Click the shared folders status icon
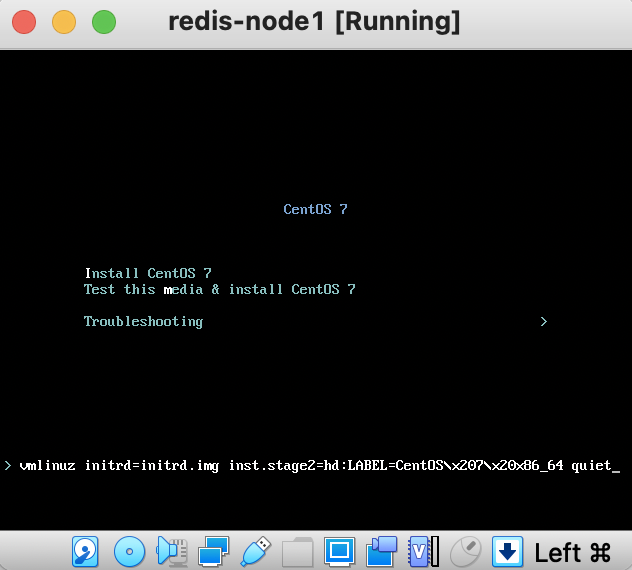The width and height of the screenshot is (632, 570). 297,551
